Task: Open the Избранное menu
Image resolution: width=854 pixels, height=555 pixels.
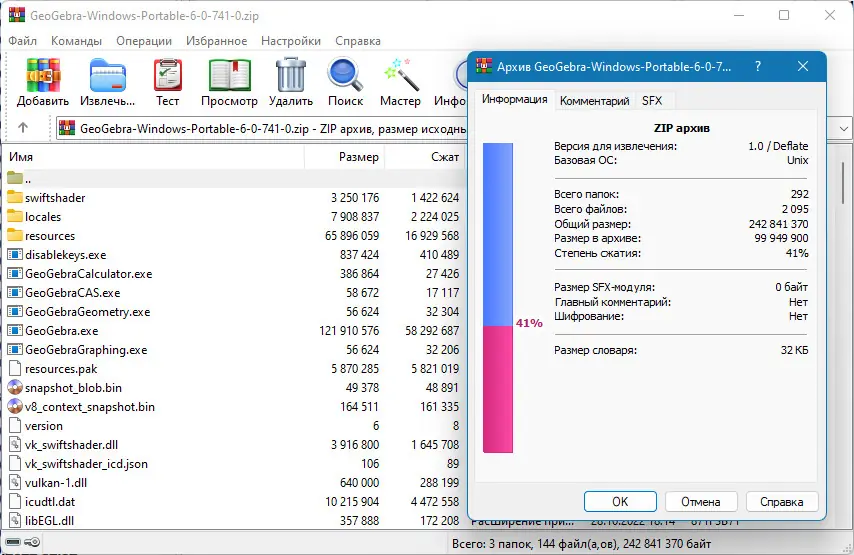Action: tap(217, 41)
